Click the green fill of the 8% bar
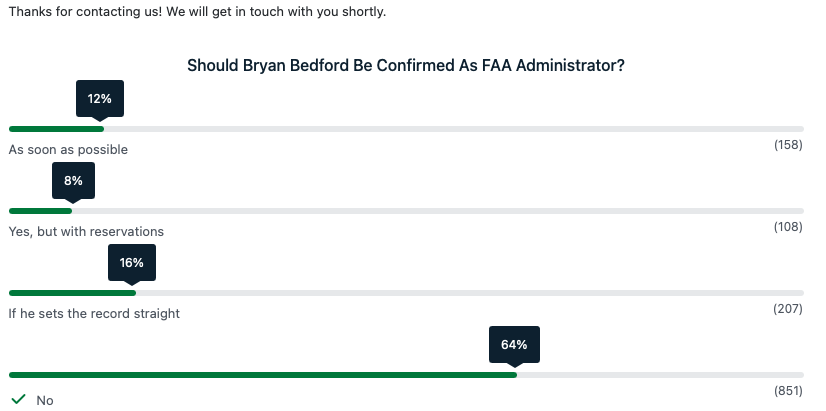The height and width of the screenshot is (411, 826). (40, 211)
